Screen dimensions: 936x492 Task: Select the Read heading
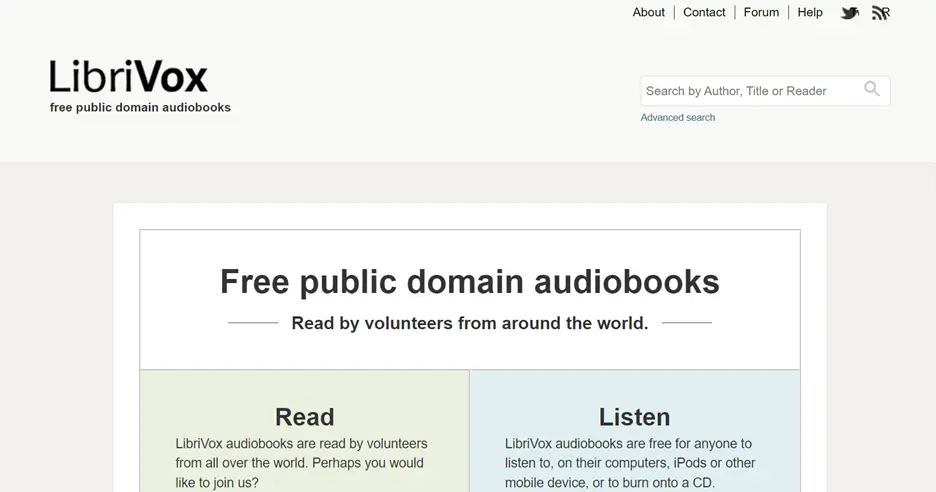click(x=304, y=417)
